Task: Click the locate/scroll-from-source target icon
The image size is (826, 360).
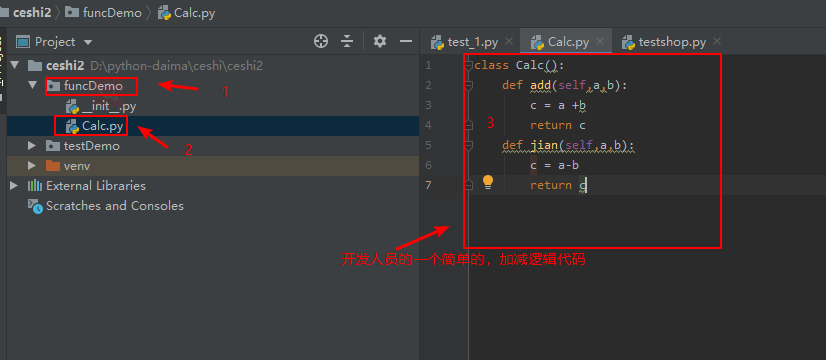Action: tap(321, 41)
